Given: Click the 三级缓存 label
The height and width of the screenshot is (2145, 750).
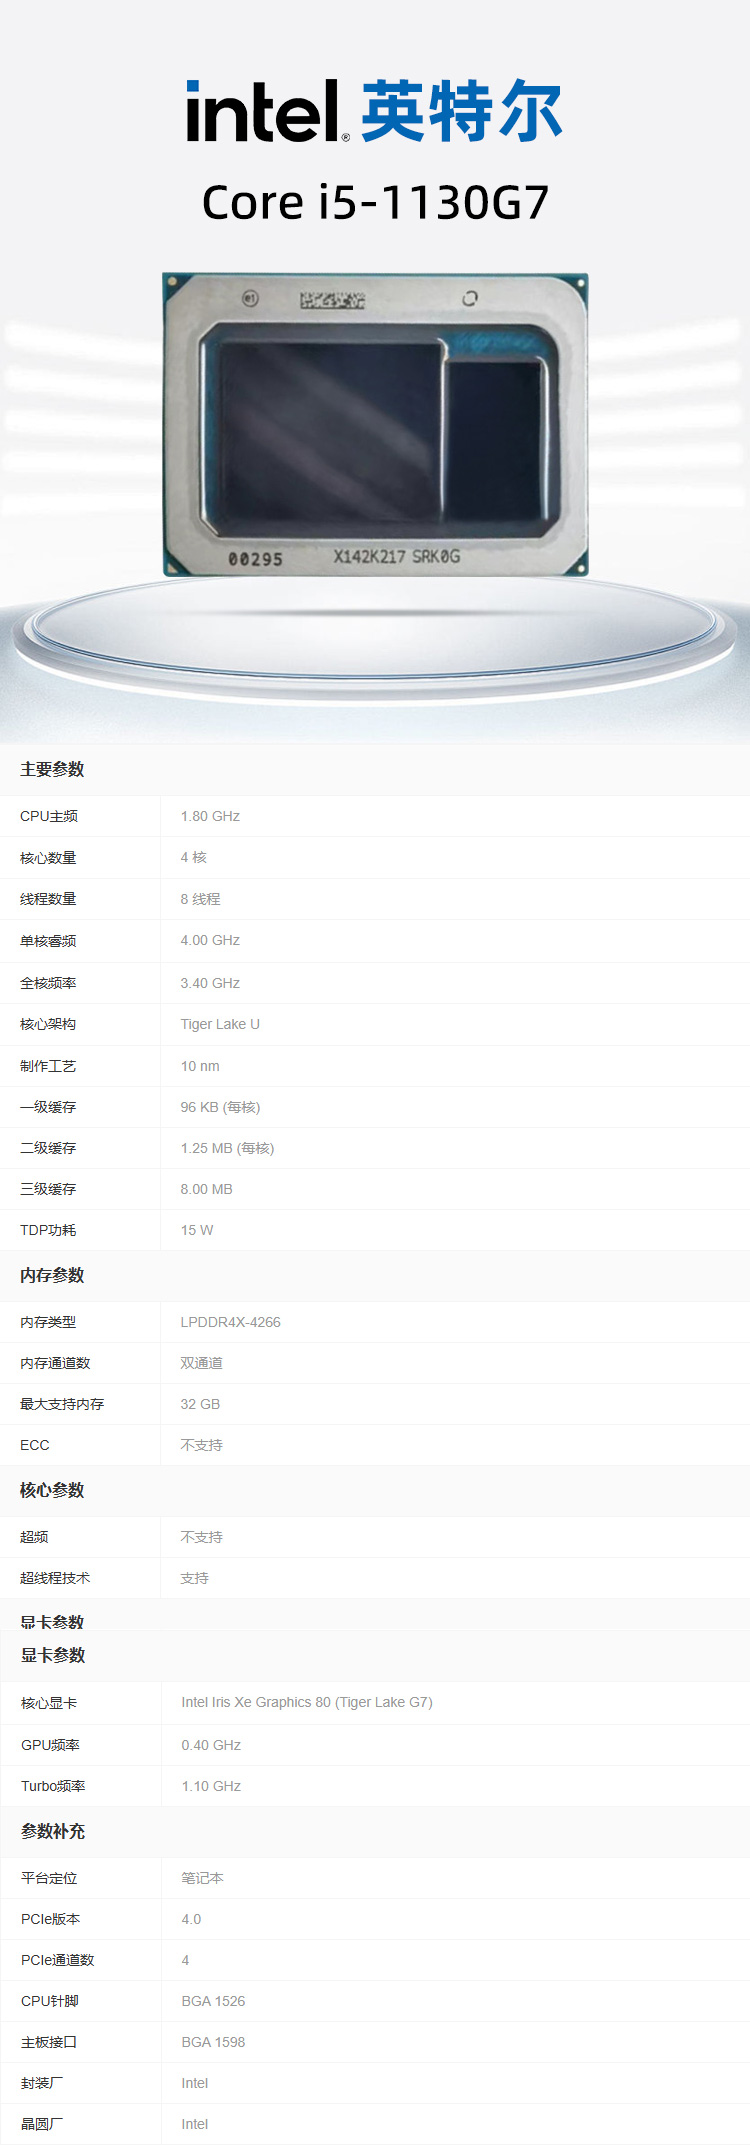Looking at the screenshot, I should pyautogui.click(x=48, y=1189).
